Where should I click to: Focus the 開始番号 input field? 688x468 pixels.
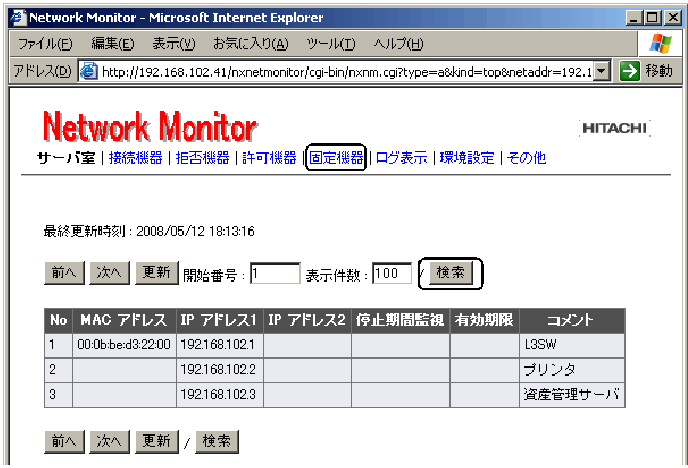(x=275, y=274)
